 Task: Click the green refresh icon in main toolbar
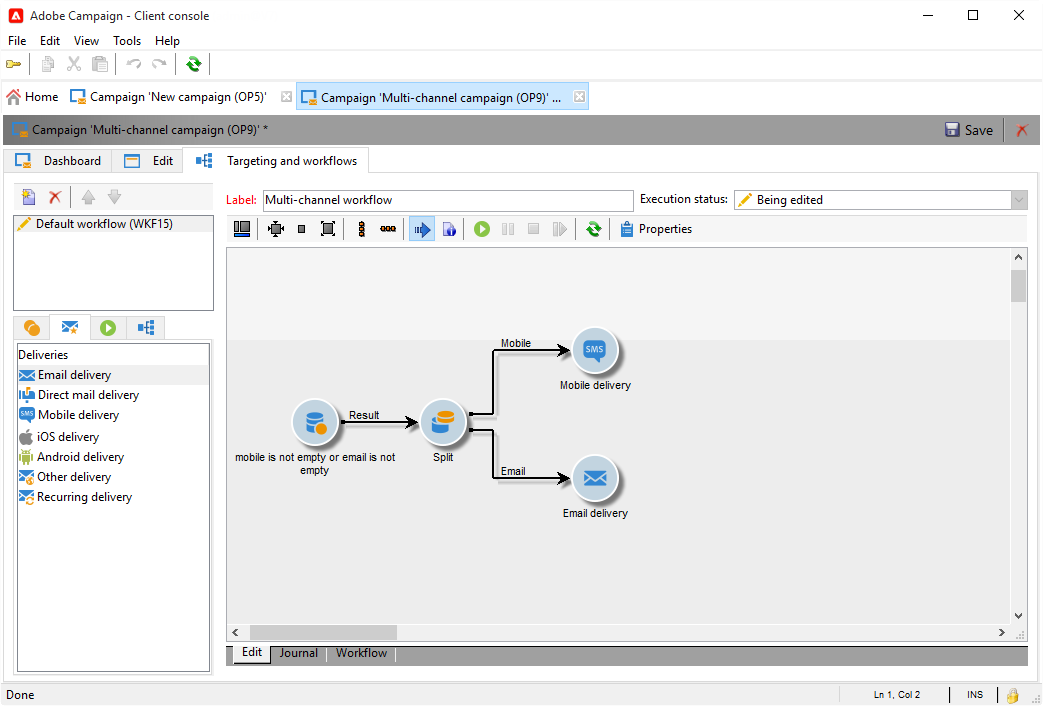click(x=194, y=64)
